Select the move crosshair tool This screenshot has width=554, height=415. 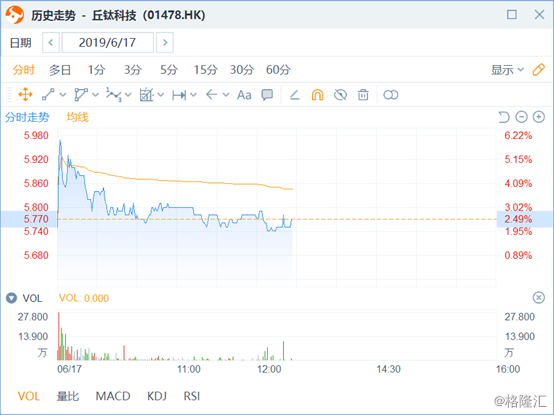point(25,95)
